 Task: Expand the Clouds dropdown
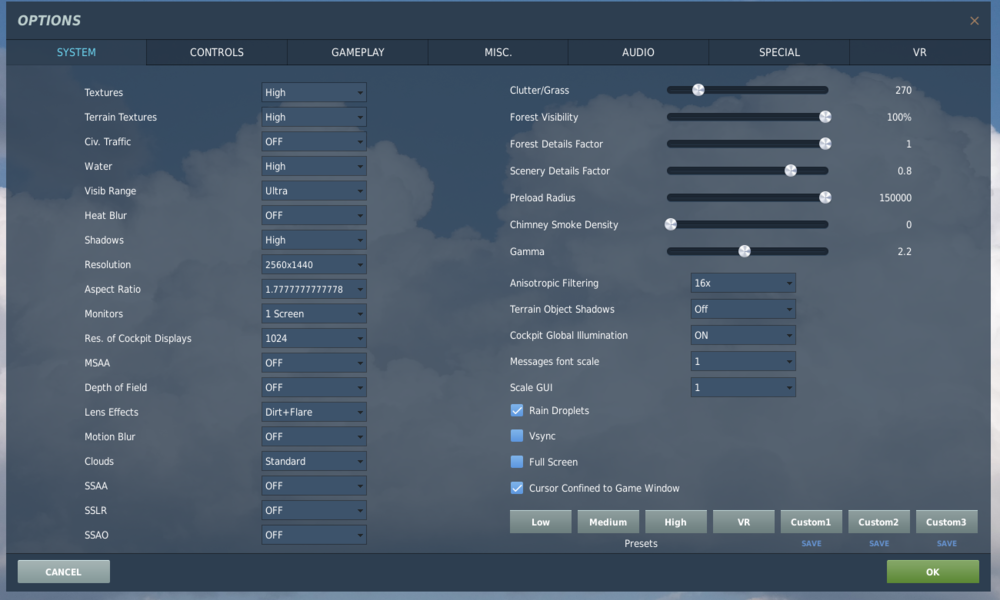point(313,461)
